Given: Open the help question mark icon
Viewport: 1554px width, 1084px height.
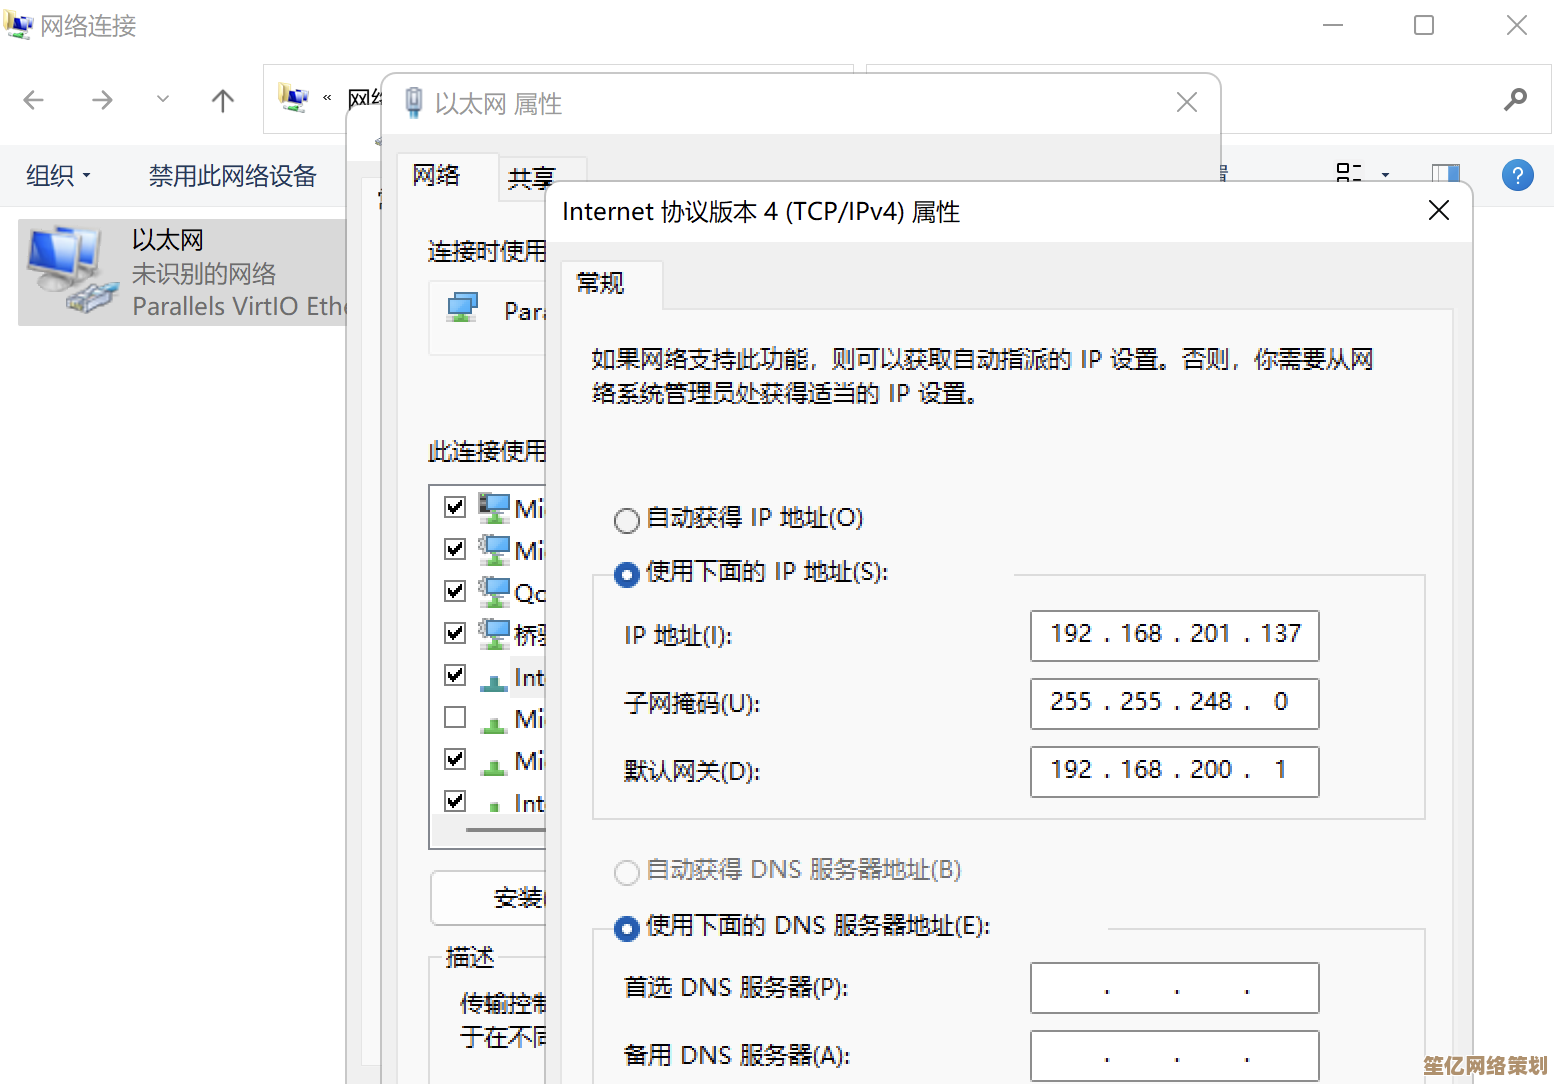Looking at the screenshot, I should pyautogui.click(x=1517, y=176).
